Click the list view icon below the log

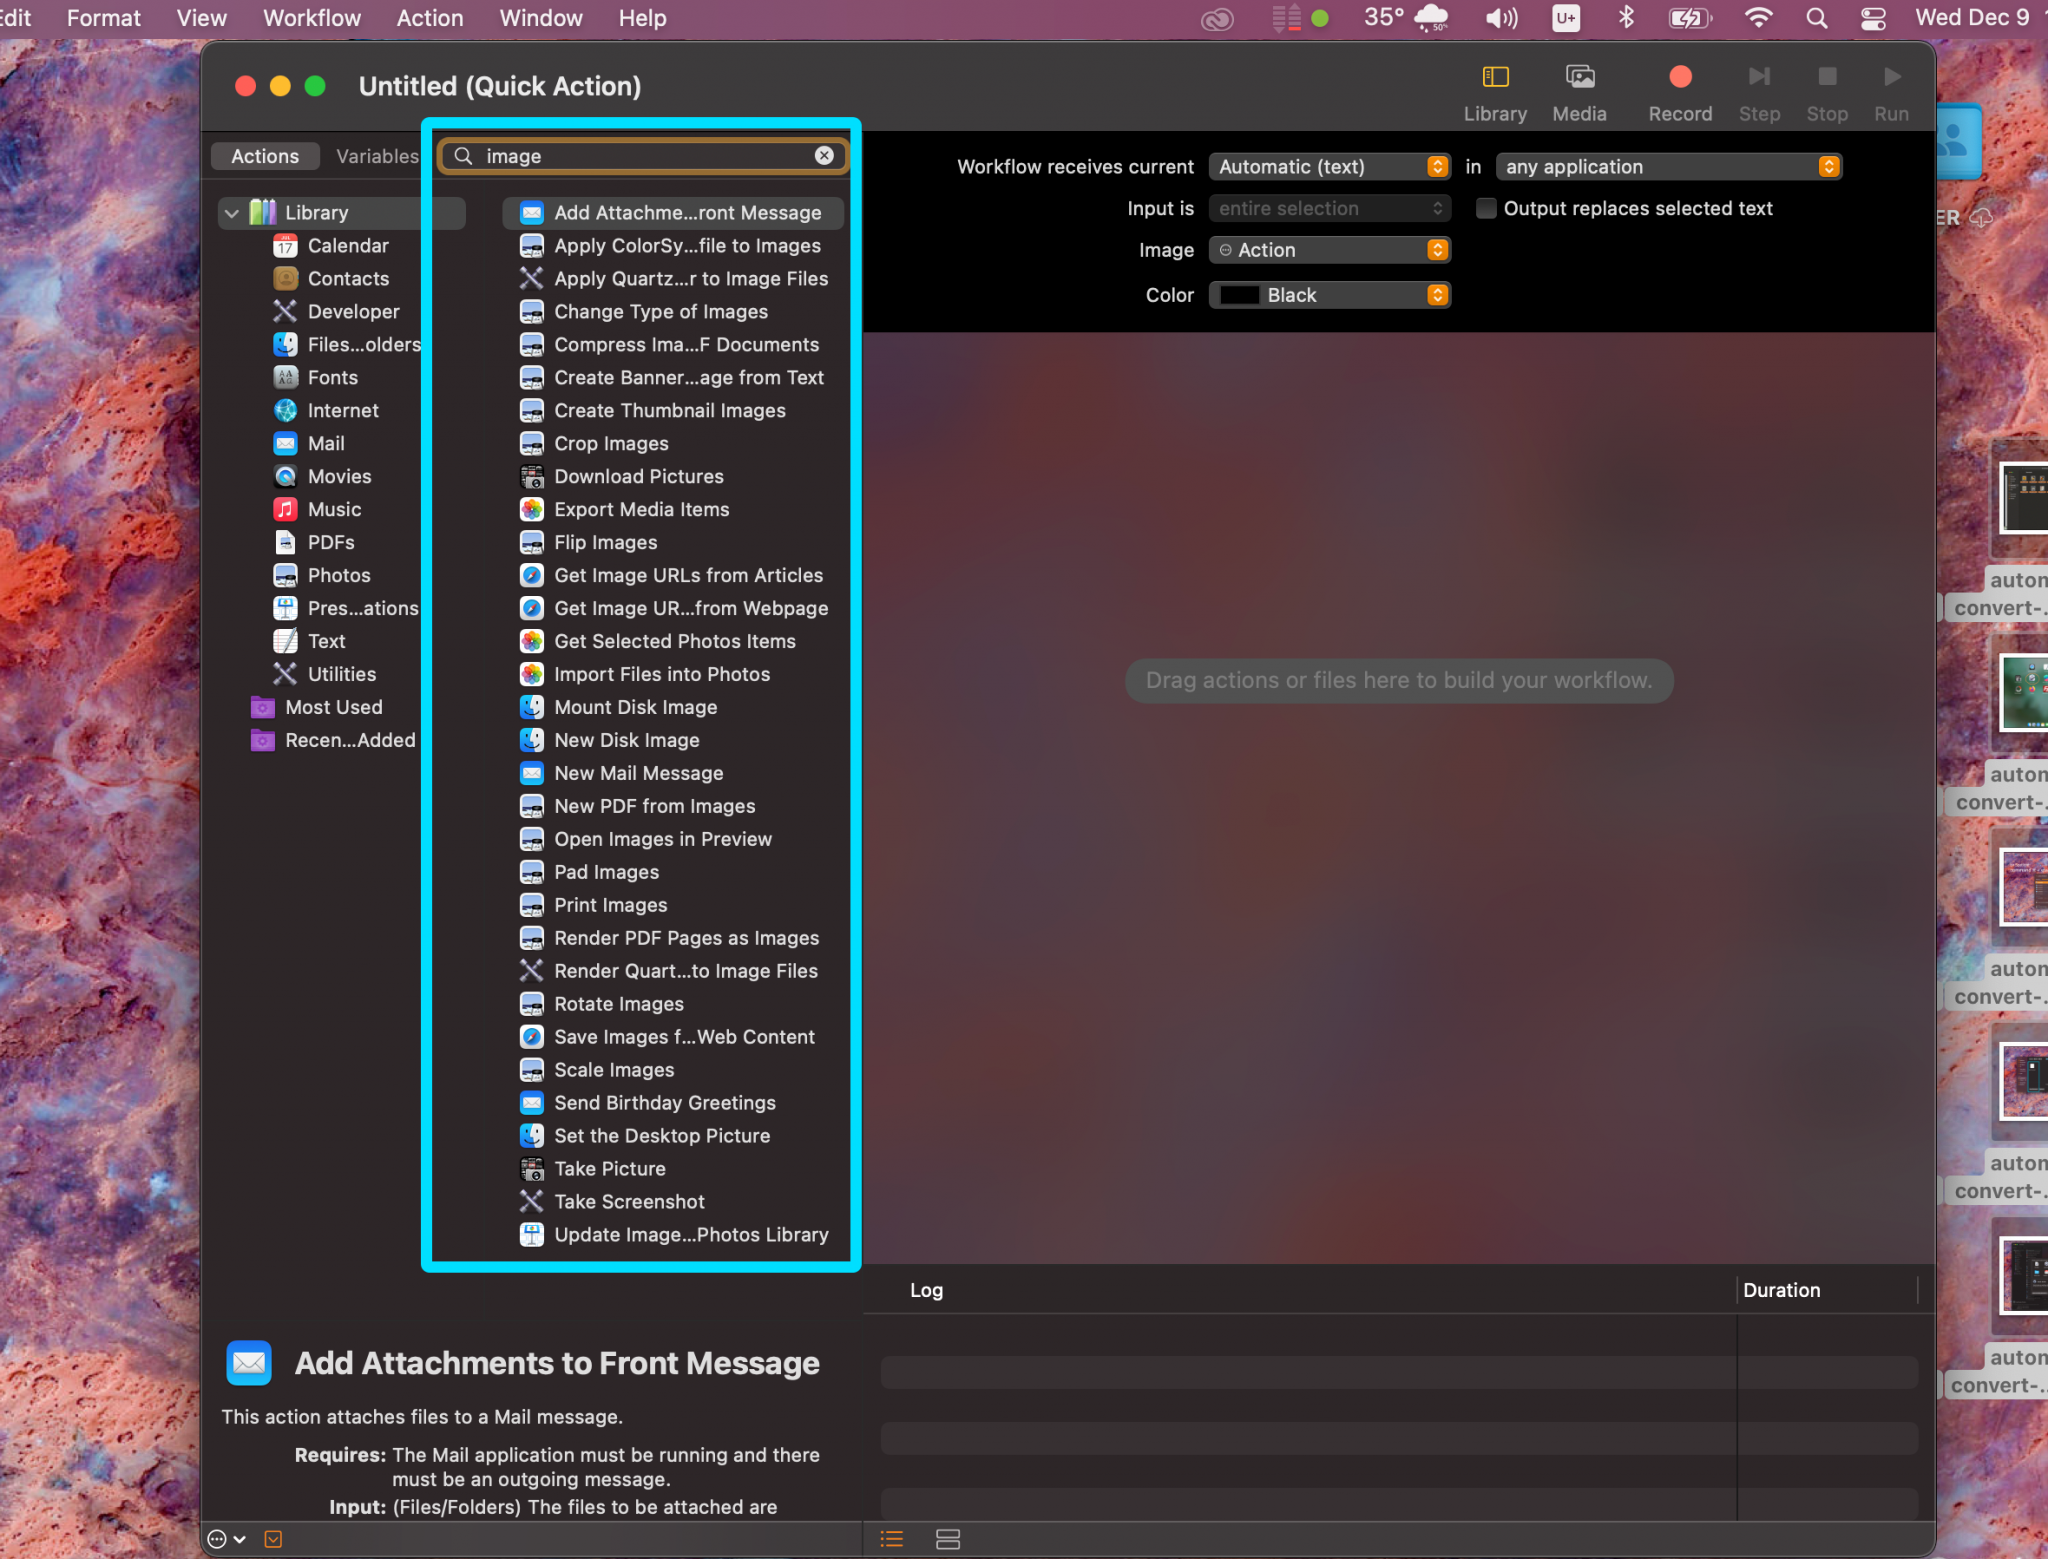click(891, 1540)
